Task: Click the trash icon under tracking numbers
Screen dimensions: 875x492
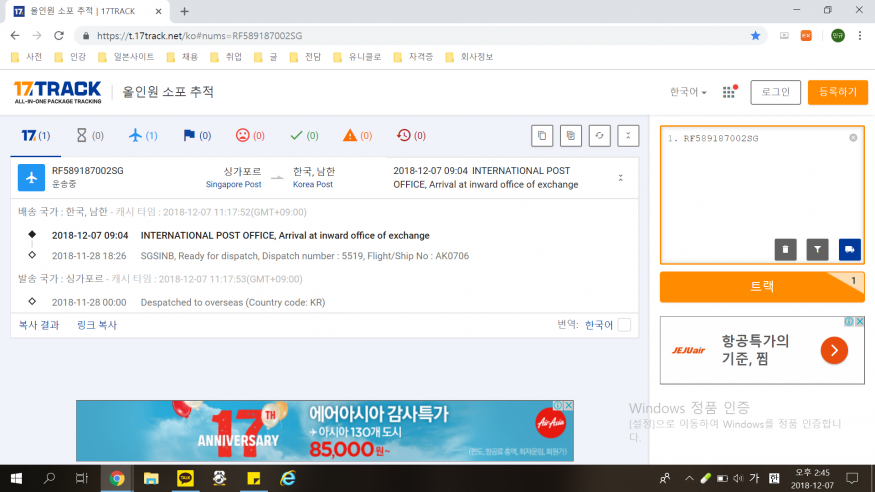Action: coord(785,249)
